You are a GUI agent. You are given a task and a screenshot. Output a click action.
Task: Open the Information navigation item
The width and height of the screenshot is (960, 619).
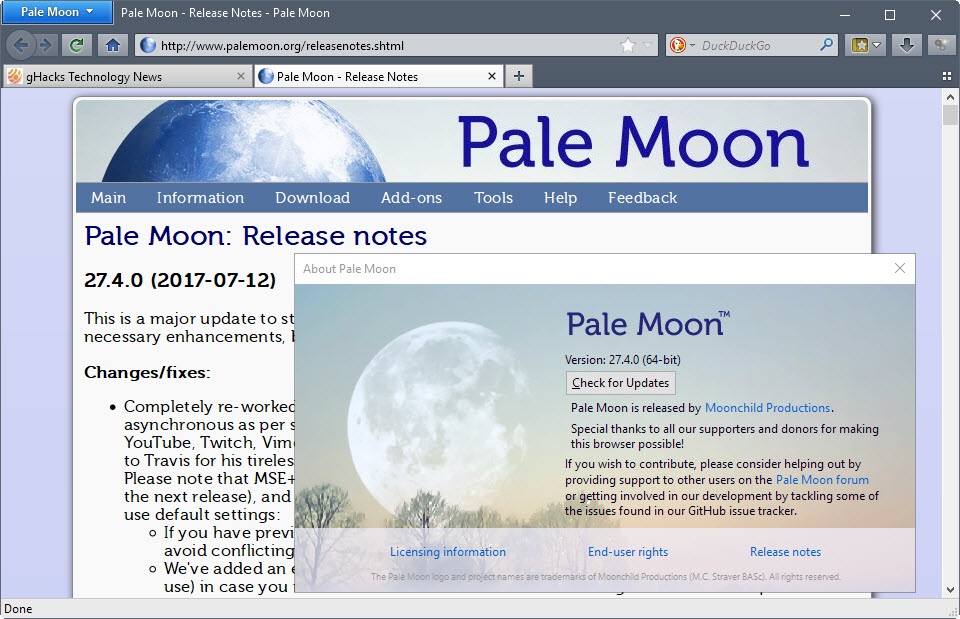(x=200, y=198)
